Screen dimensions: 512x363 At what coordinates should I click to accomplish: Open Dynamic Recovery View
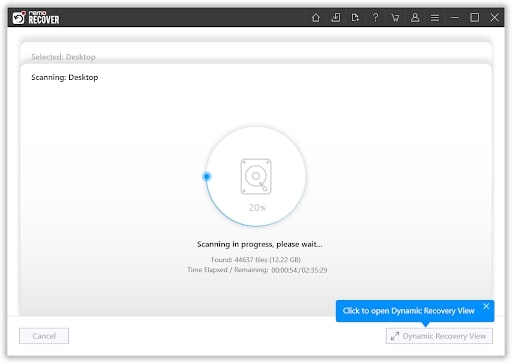coord(439,336)
